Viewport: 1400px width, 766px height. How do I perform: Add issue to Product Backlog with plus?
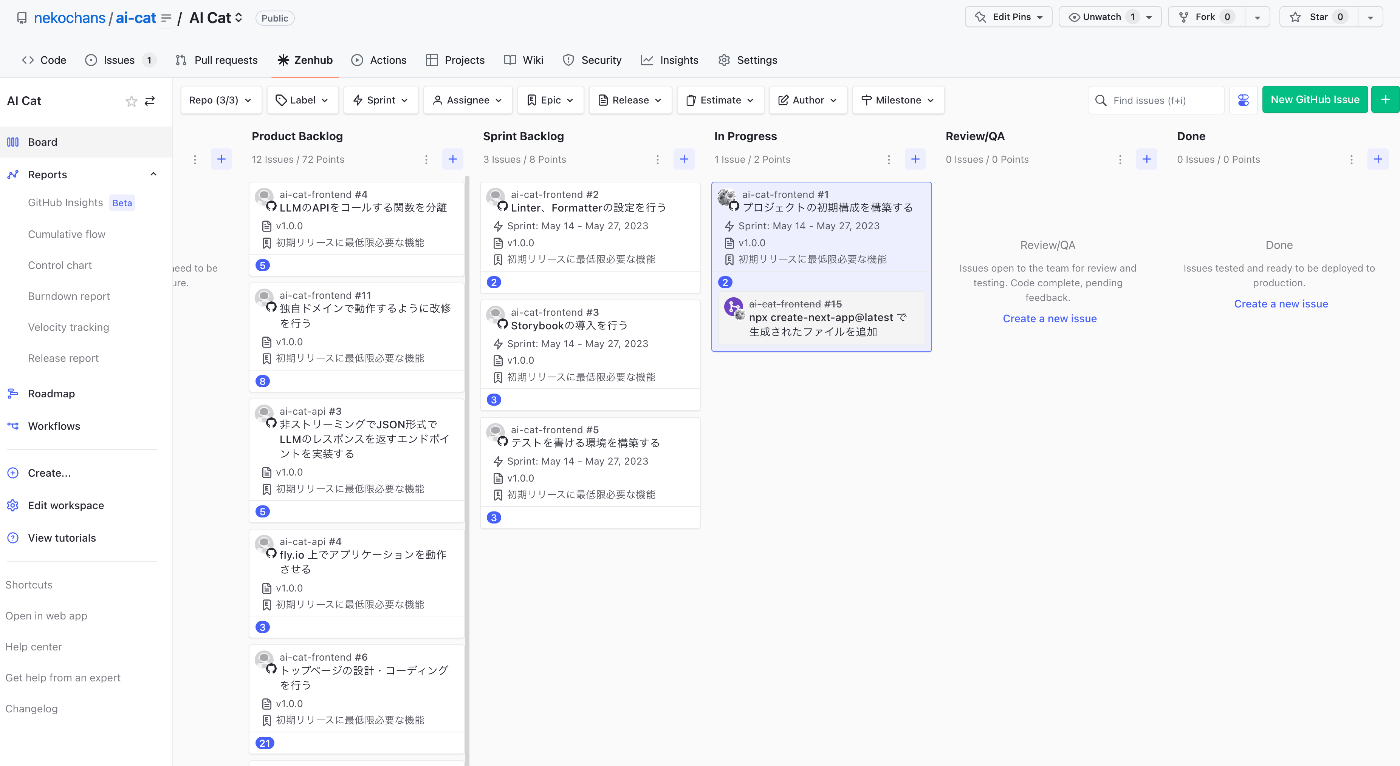[x=453, y=159]
